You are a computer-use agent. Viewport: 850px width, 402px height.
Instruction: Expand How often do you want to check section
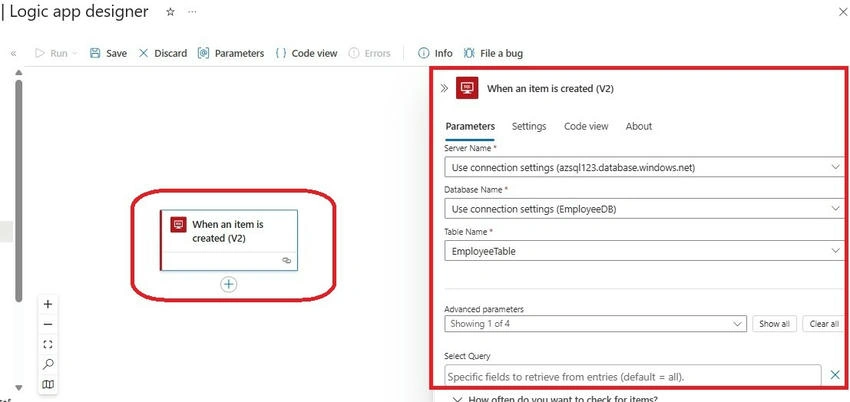point(557,398)
